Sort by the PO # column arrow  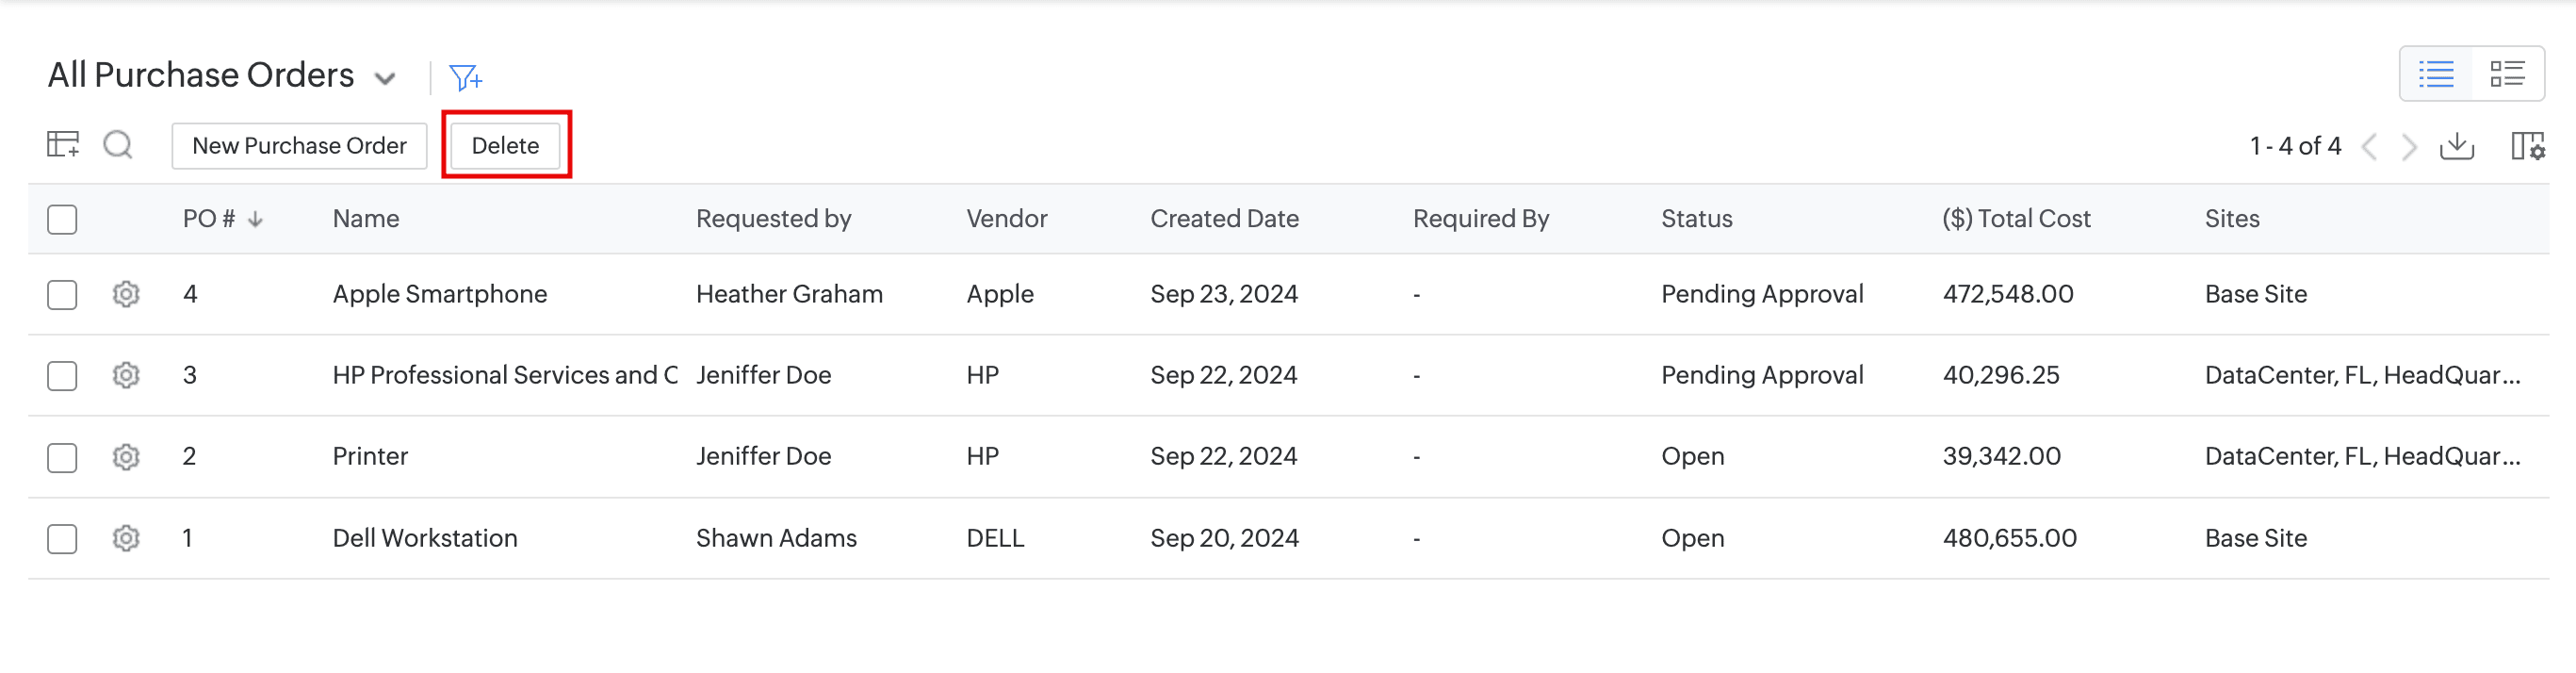(256, 219)
